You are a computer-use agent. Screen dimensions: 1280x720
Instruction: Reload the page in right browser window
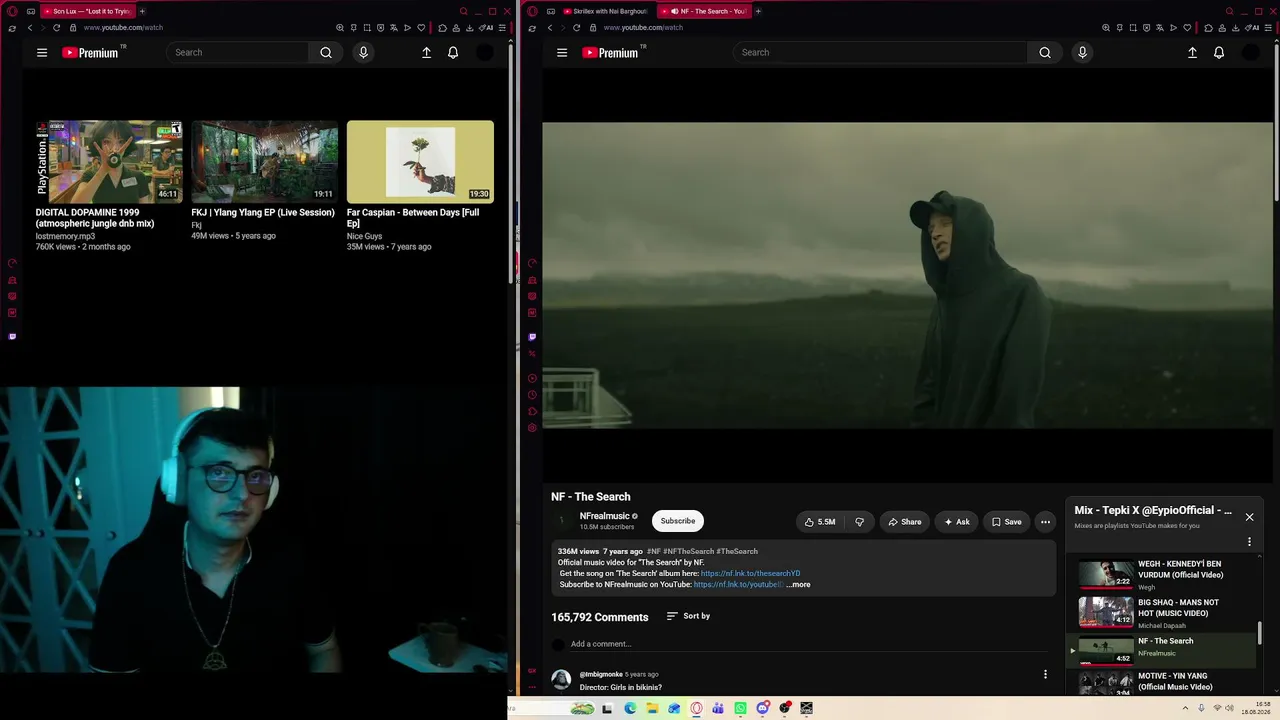(x=577, y=28)
